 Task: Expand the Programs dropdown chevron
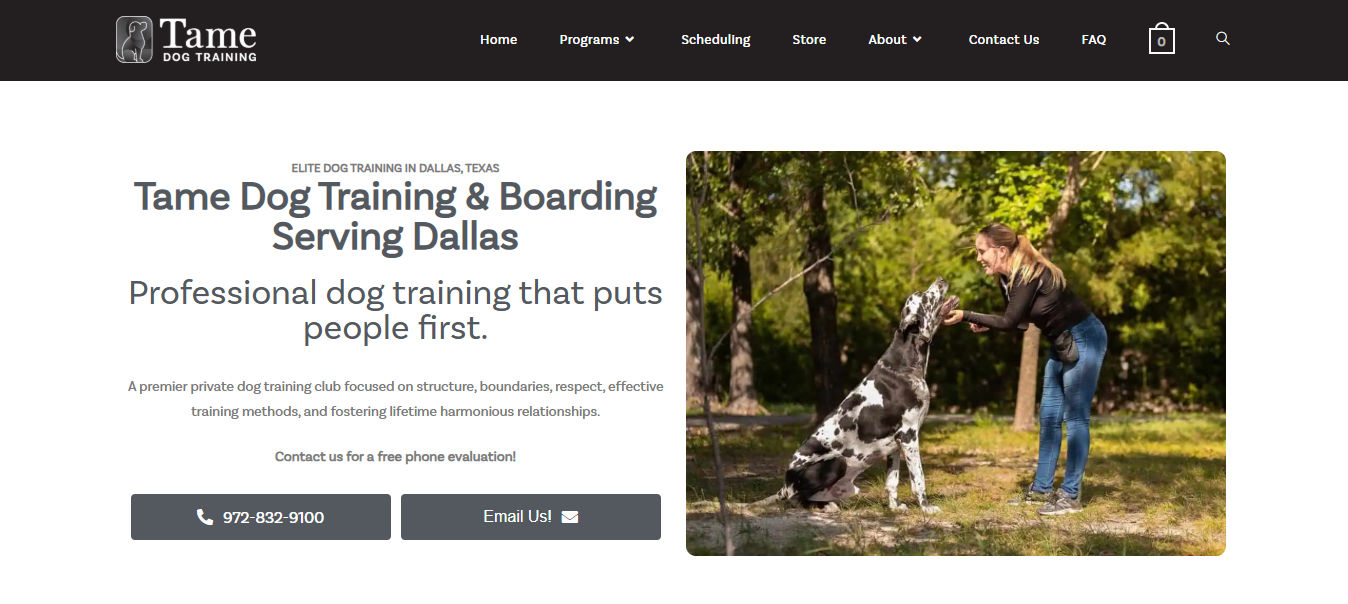[x=630, y=40]
